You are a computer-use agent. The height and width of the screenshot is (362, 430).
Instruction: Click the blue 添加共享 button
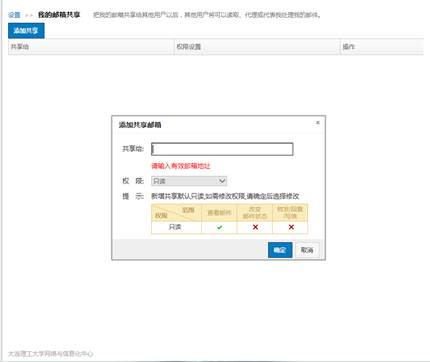pyautogui.click(x=26, y=31)
